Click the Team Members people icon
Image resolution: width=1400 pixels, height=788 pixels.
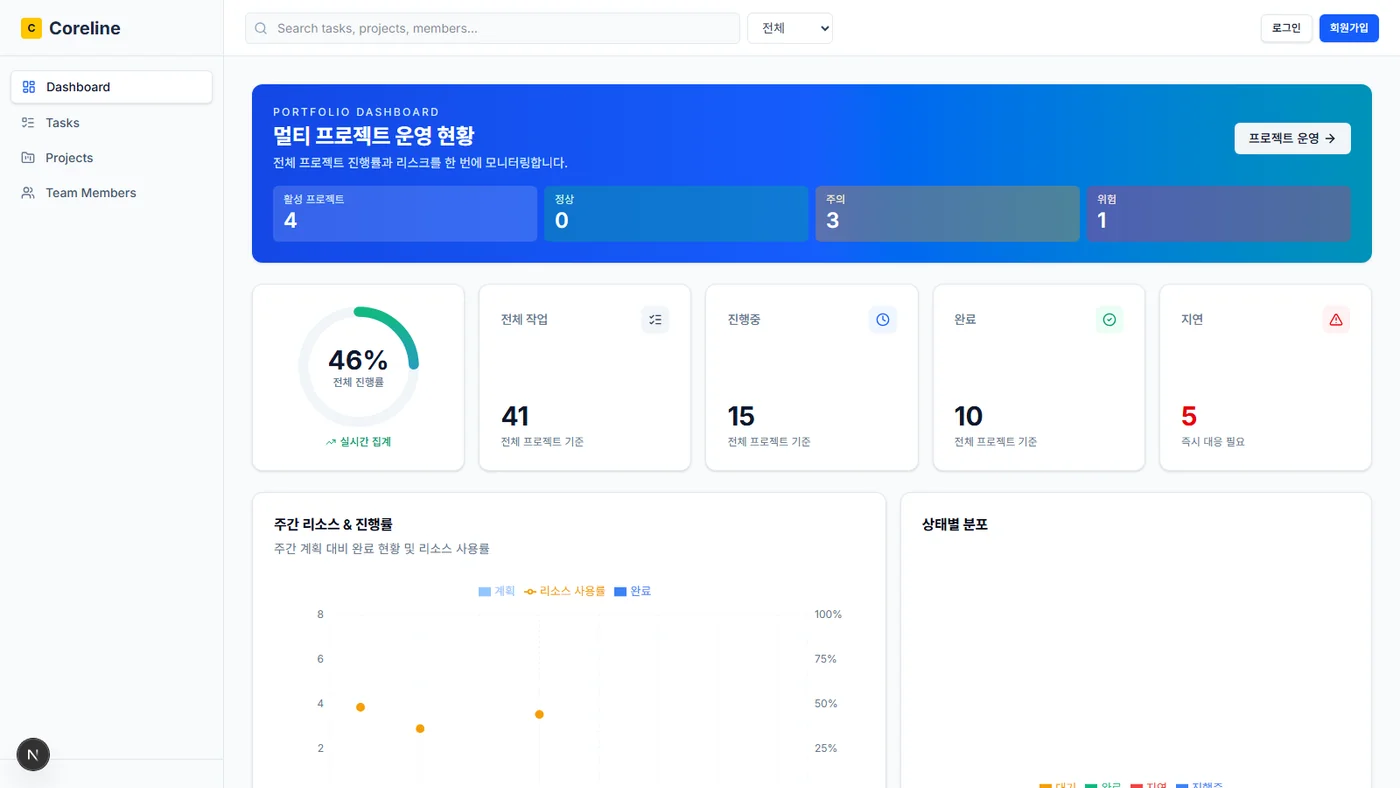click(28, 193)
